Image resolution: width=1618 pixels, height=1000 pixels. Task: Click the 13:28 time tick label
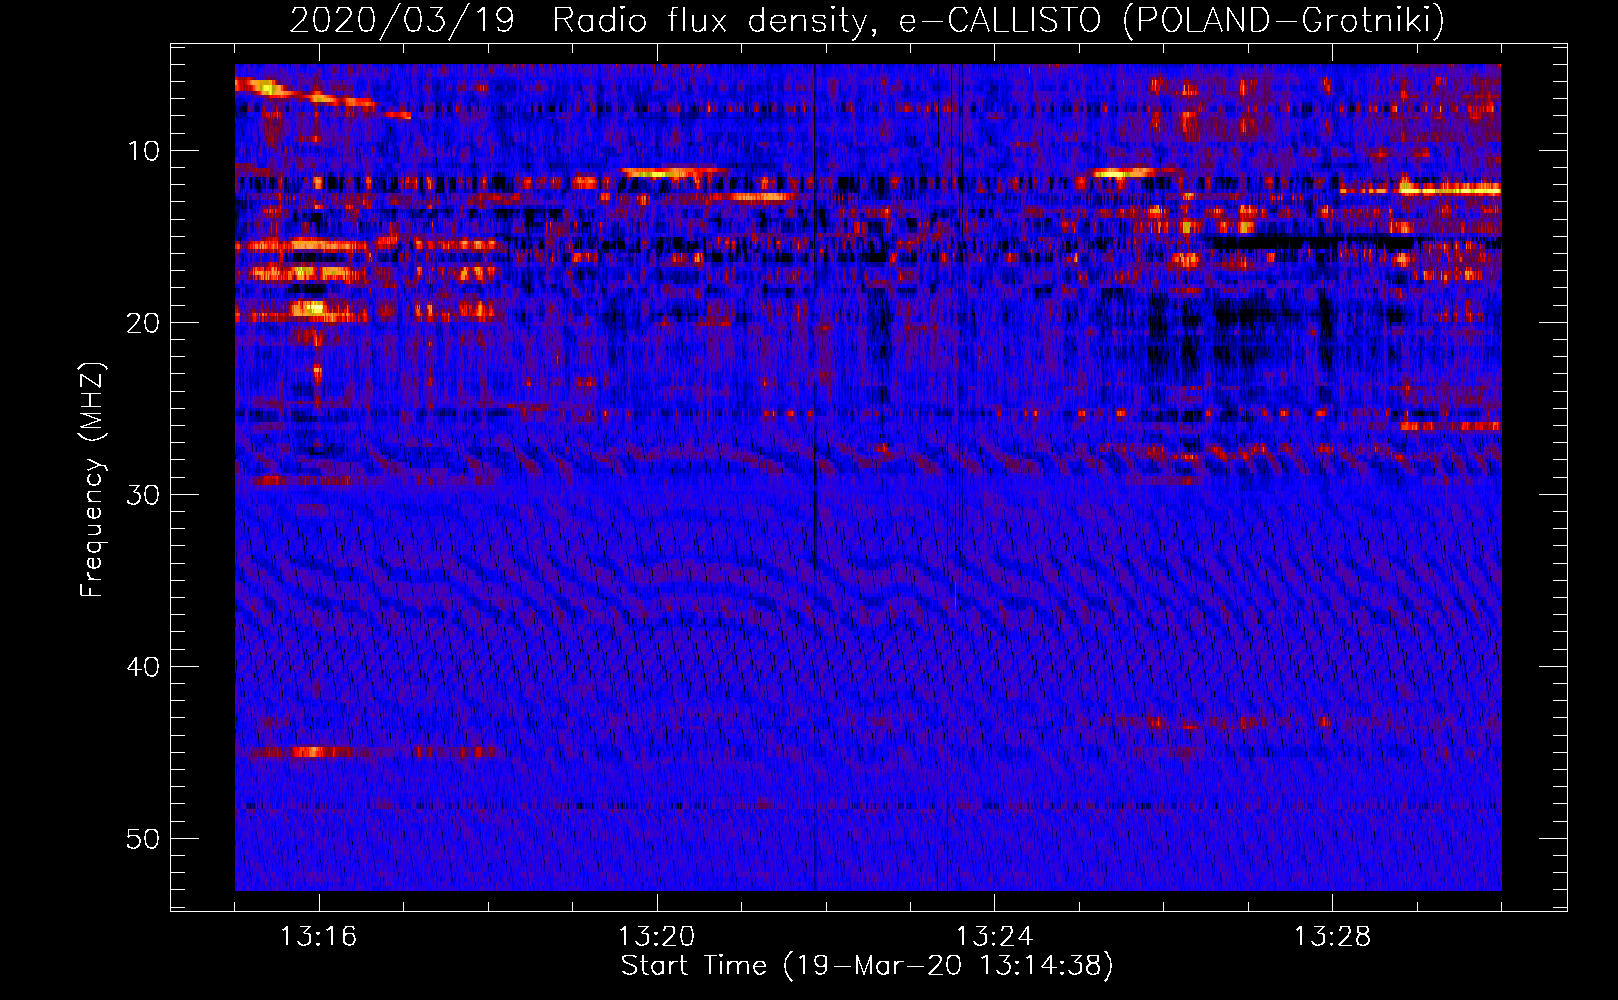coord(1333,937)
